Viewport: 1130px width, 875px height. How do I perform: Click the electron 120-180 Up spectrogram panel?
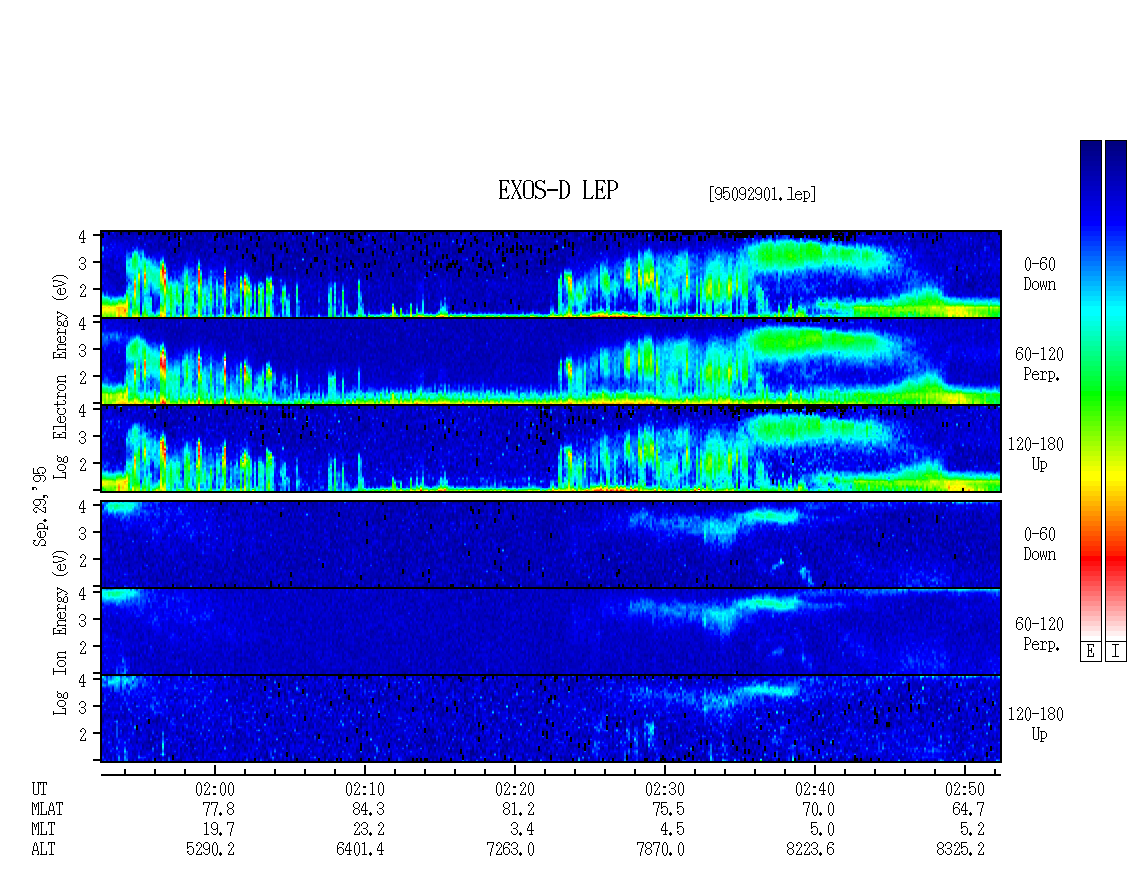[x=551, y=448]
